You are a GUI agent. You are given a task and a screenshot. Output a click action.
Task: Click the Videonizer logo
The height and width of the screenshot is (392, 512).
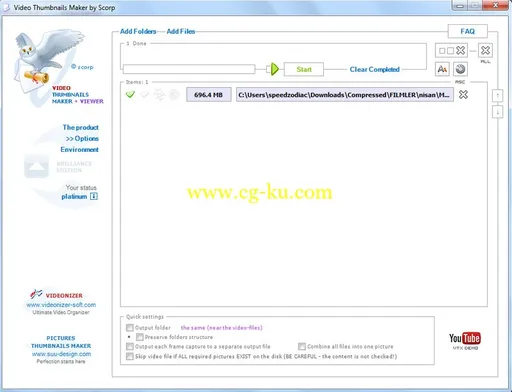tap(56, 295)
